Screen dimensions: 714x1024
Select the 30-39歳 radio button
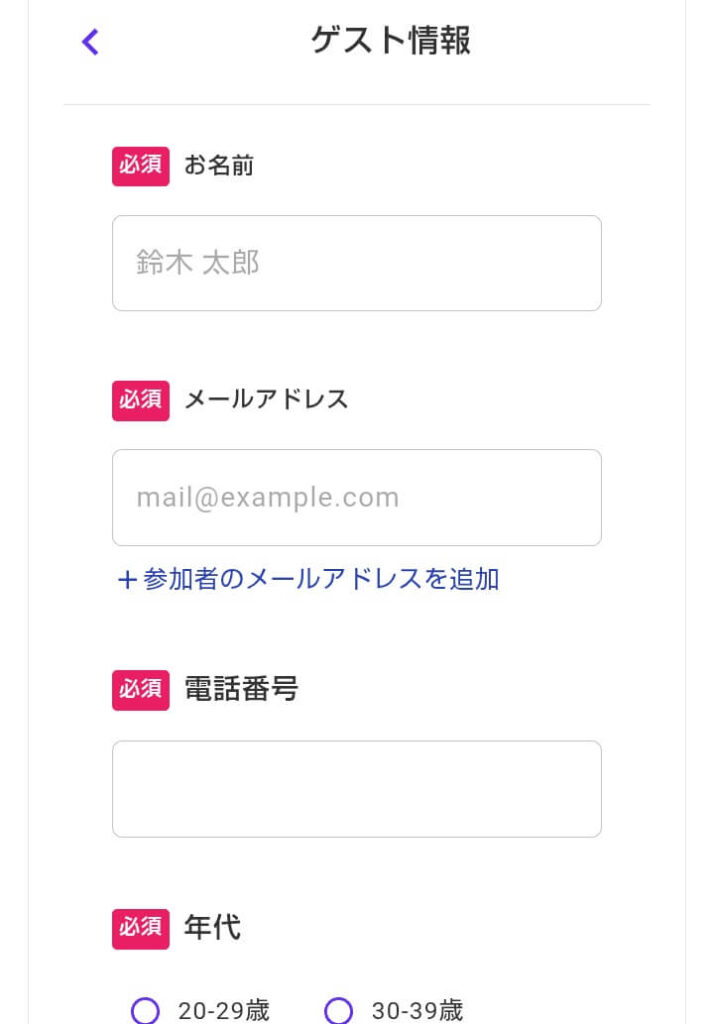click(x=339, y=1011)
